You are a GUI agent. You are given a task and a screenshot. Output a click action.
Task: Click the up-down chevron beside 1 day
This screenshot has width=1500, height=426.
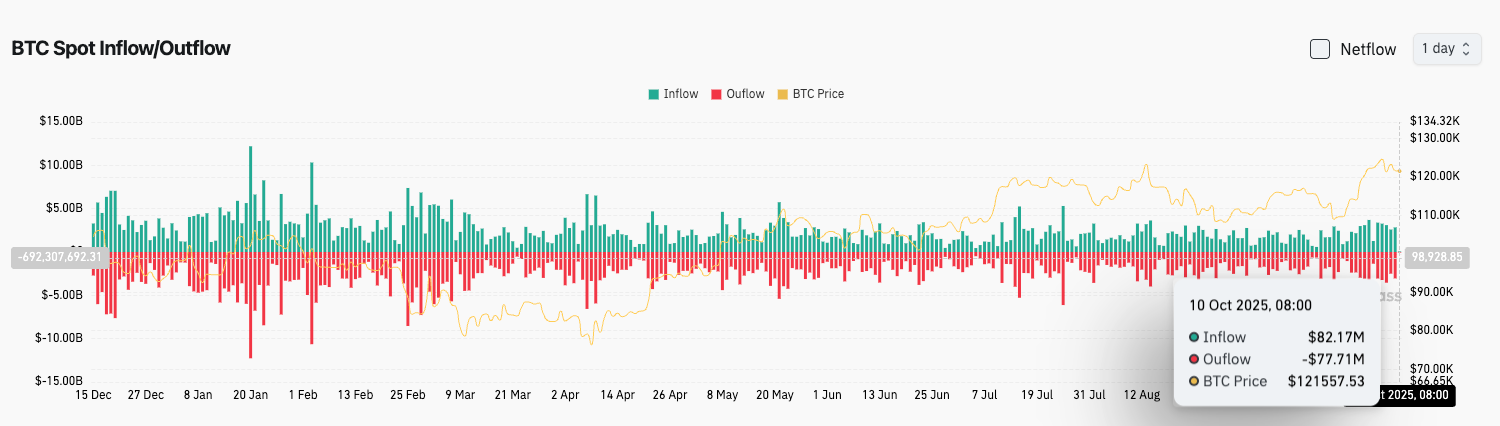click(1466, 48)
